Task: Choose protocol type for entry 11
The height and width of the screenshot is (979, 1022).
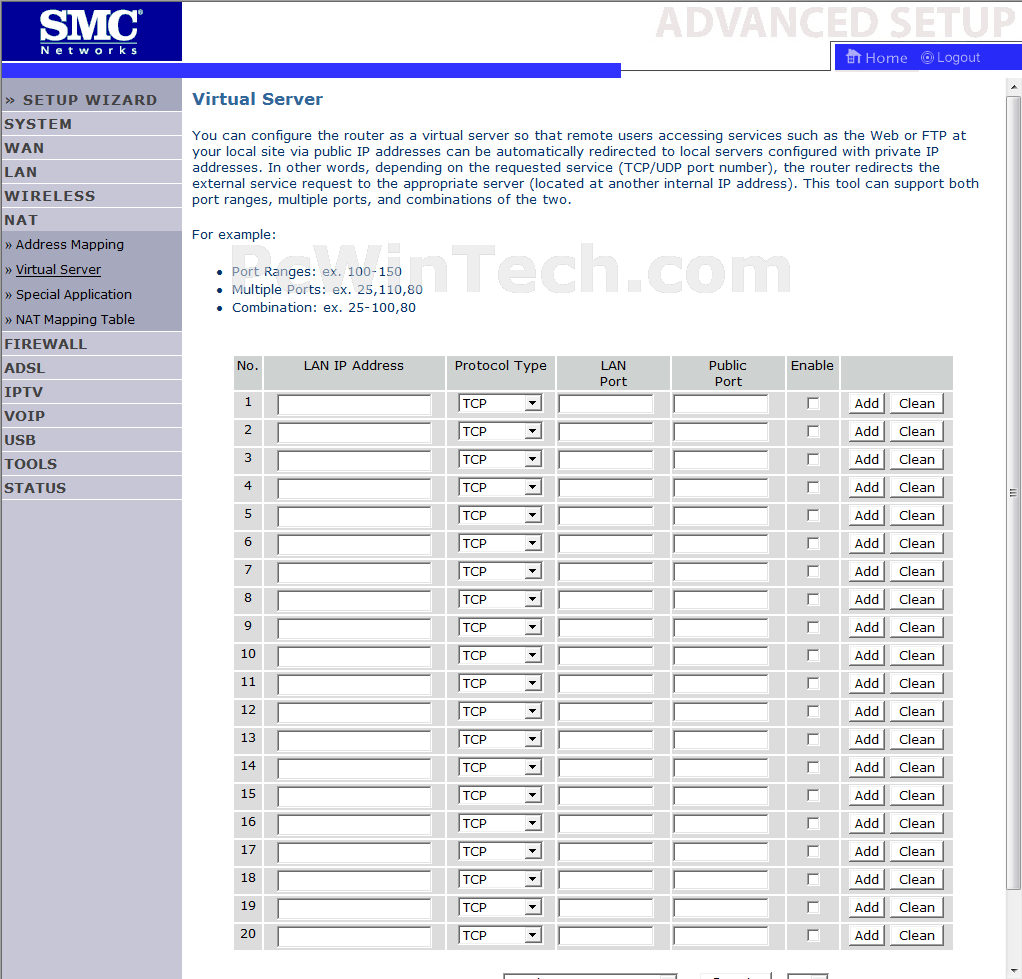Action: (500, 683)
